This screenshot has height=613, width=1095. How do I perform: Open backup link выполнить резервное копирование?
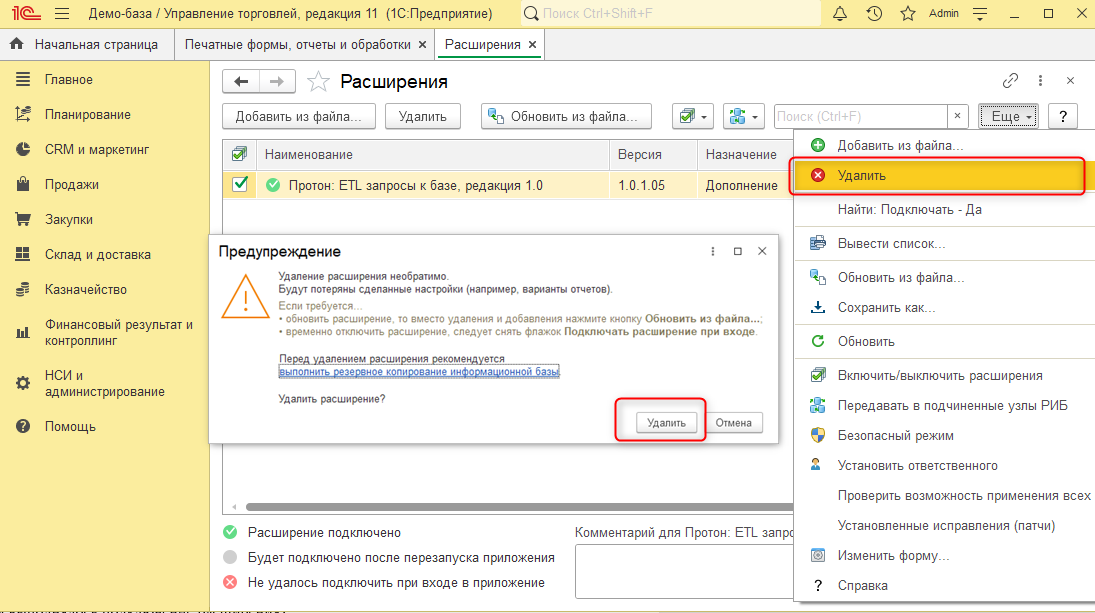[419, 371]
